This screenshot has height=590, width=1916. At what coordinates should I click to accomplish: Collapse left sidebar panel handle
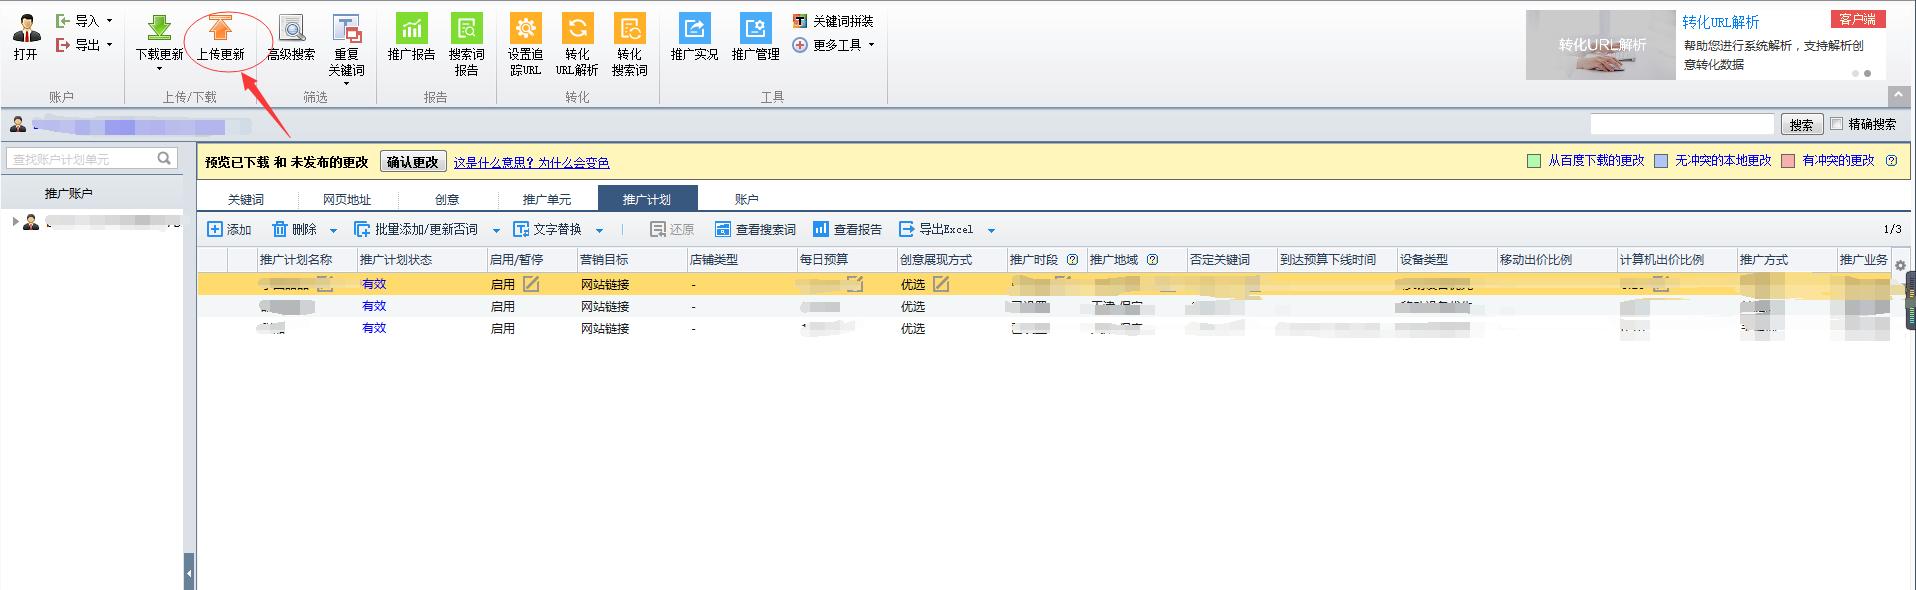tap(189, 573)
